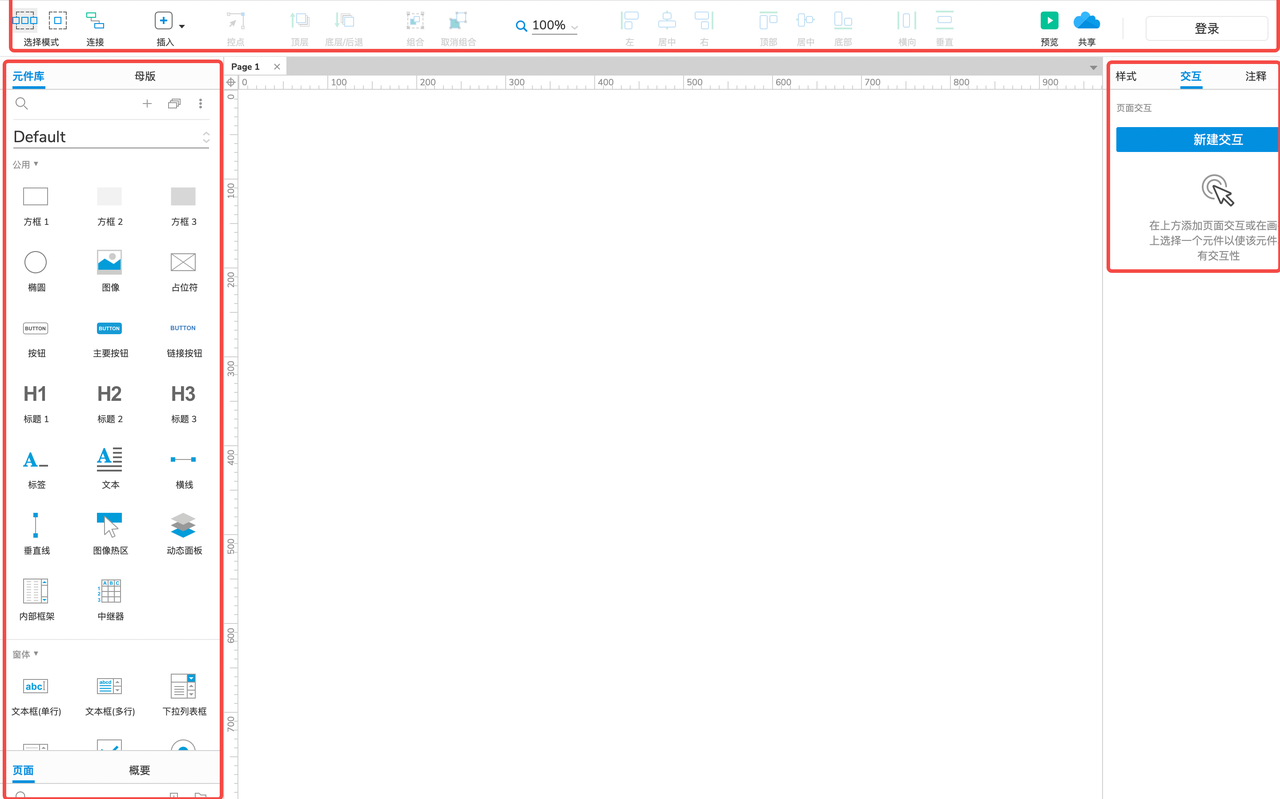The width and height of the screenshot is (1280, 799).
Task: Open the page tabs list dropdown arrow
Action: coord(1093,67)
